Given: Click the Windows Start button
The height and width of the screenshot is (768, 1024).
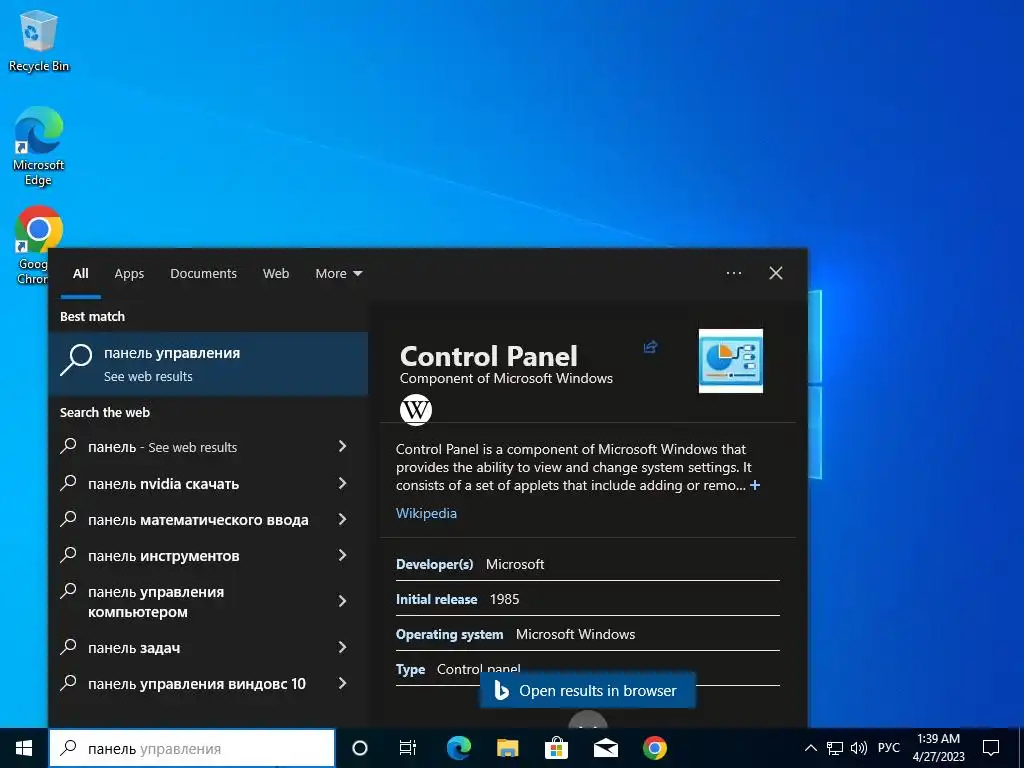Looking at the screenshot, I should click(x=24, y=748).
